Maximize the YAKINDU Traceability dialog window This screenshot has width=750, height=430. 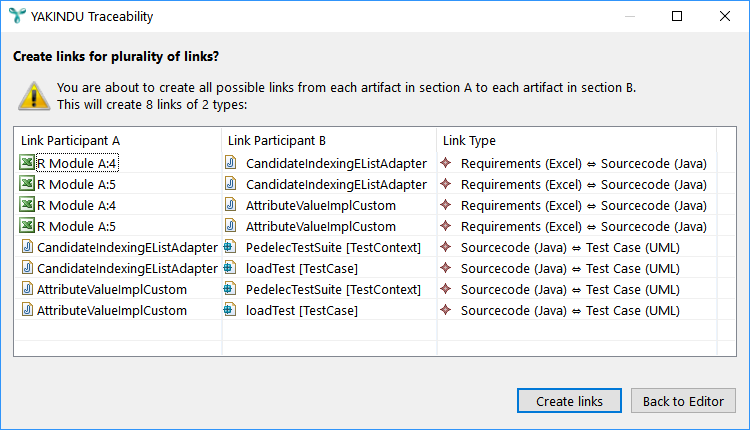click(677, 16)
